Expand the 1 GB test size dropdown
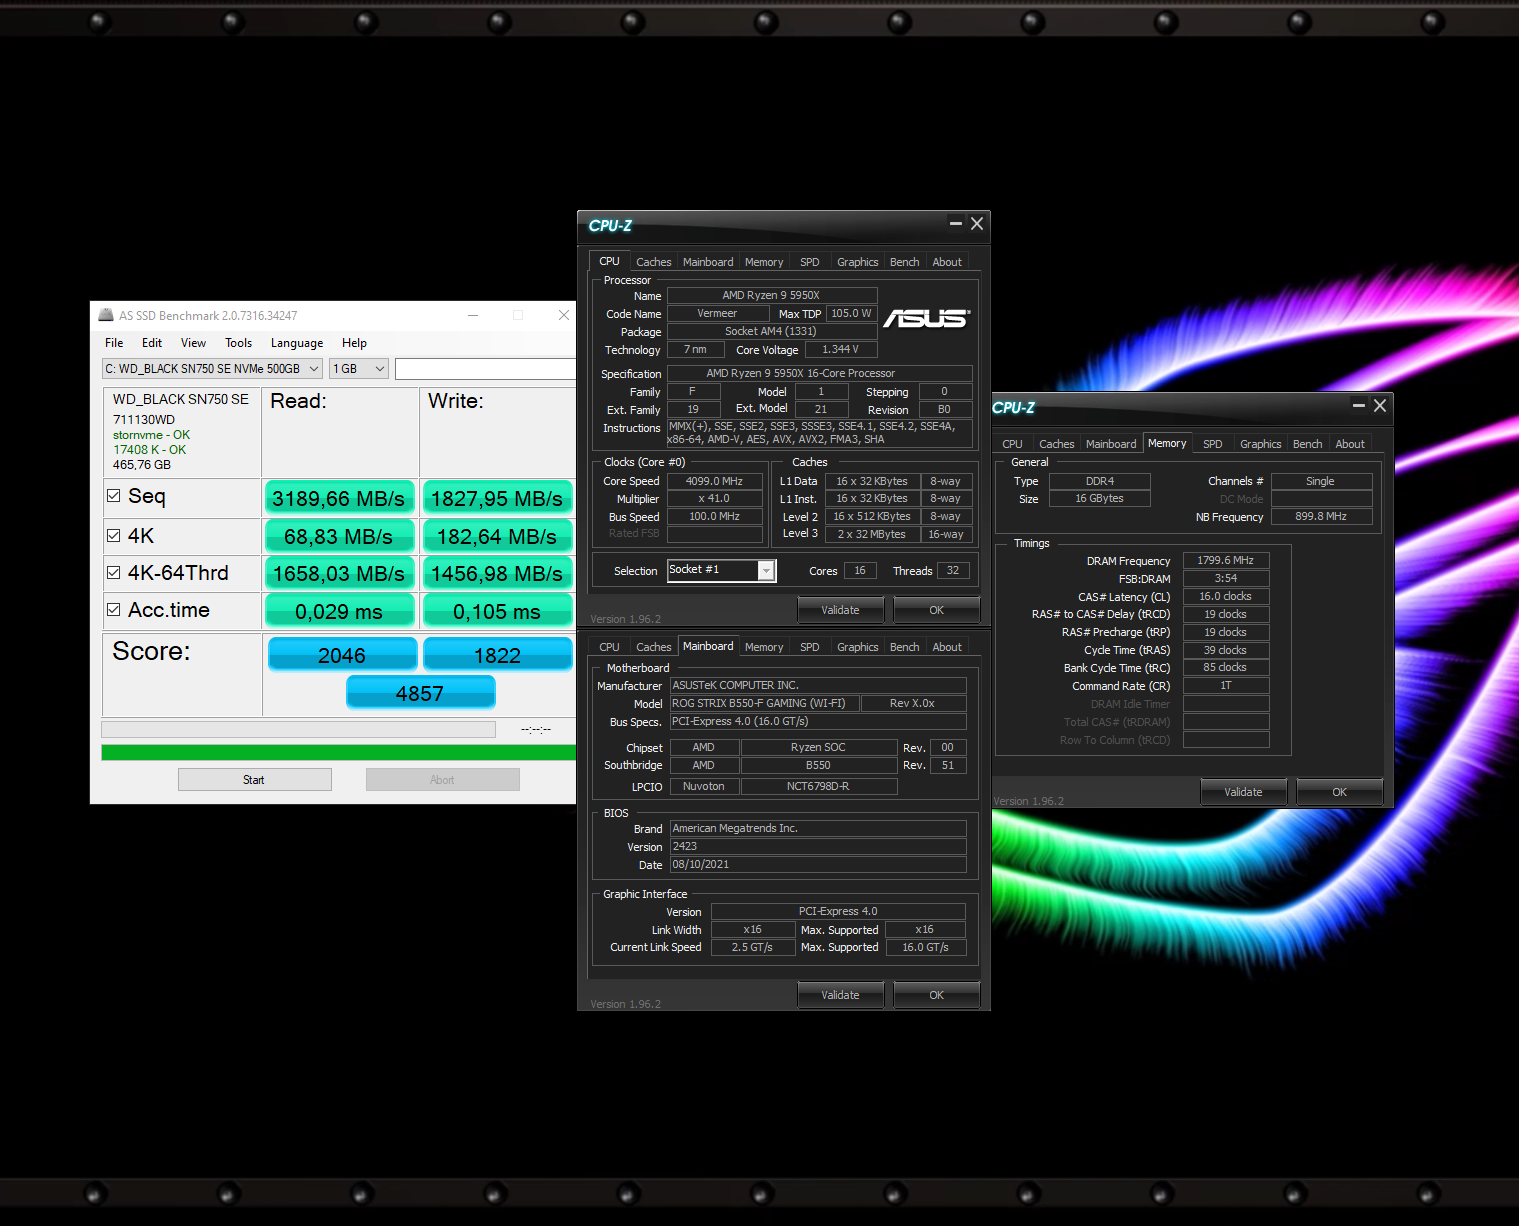This screenshot has height=1226, width=1519. point(358,369)
